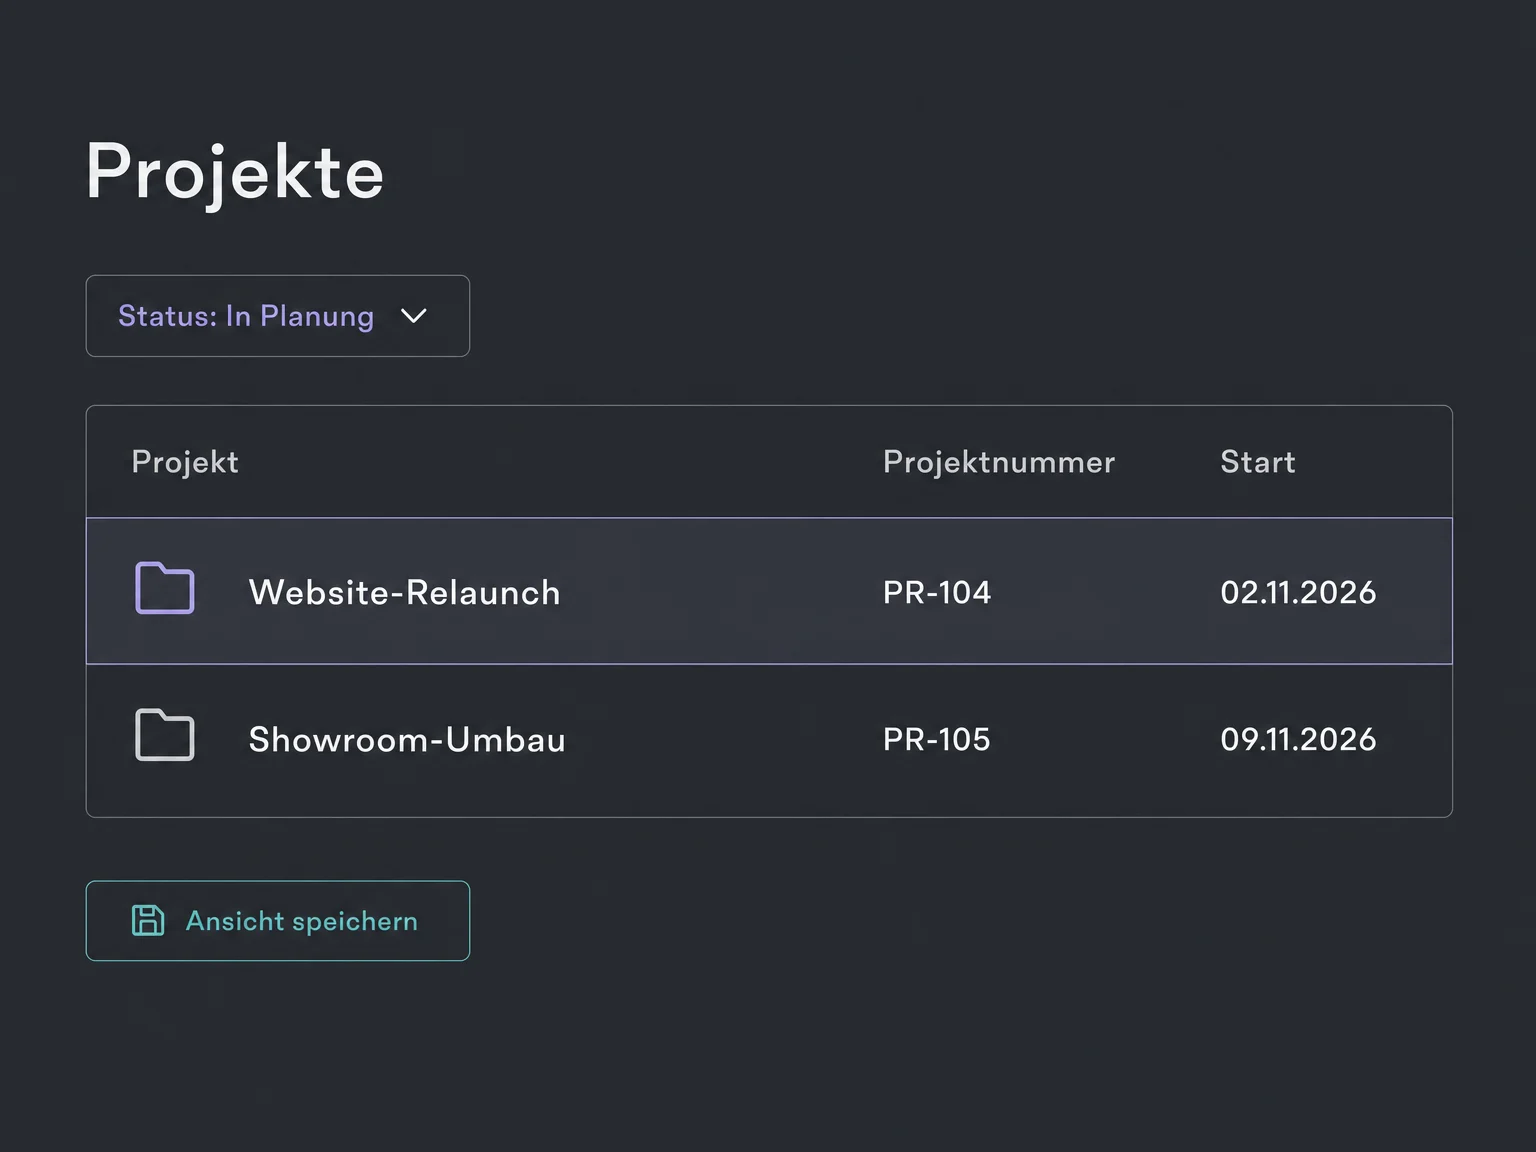Select the Website-Relaunch project name
1536x1152 pixels.
point(405,592)
